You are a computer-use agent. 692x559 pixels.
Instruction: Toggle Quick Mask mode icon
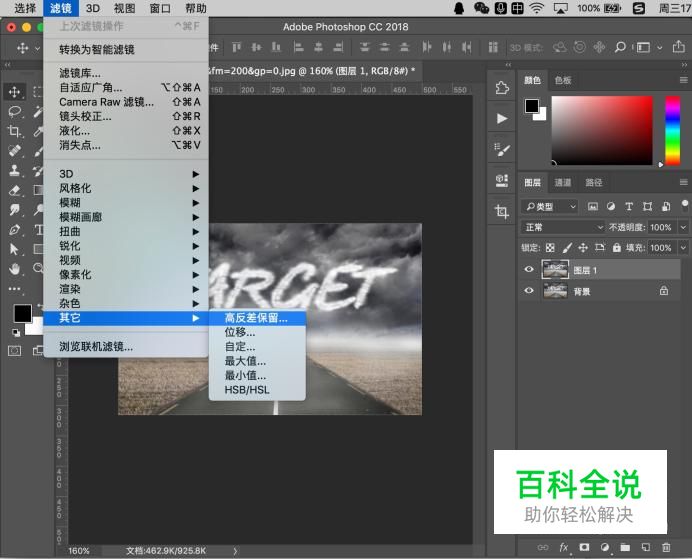(15, 351)
